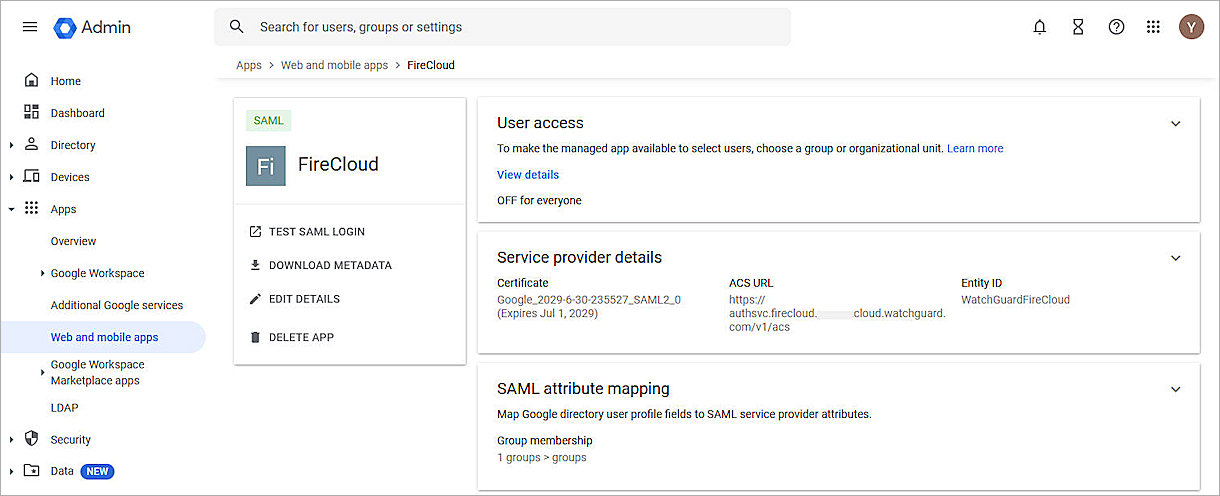
Task: Open Additional Google services
Action: 117,305
